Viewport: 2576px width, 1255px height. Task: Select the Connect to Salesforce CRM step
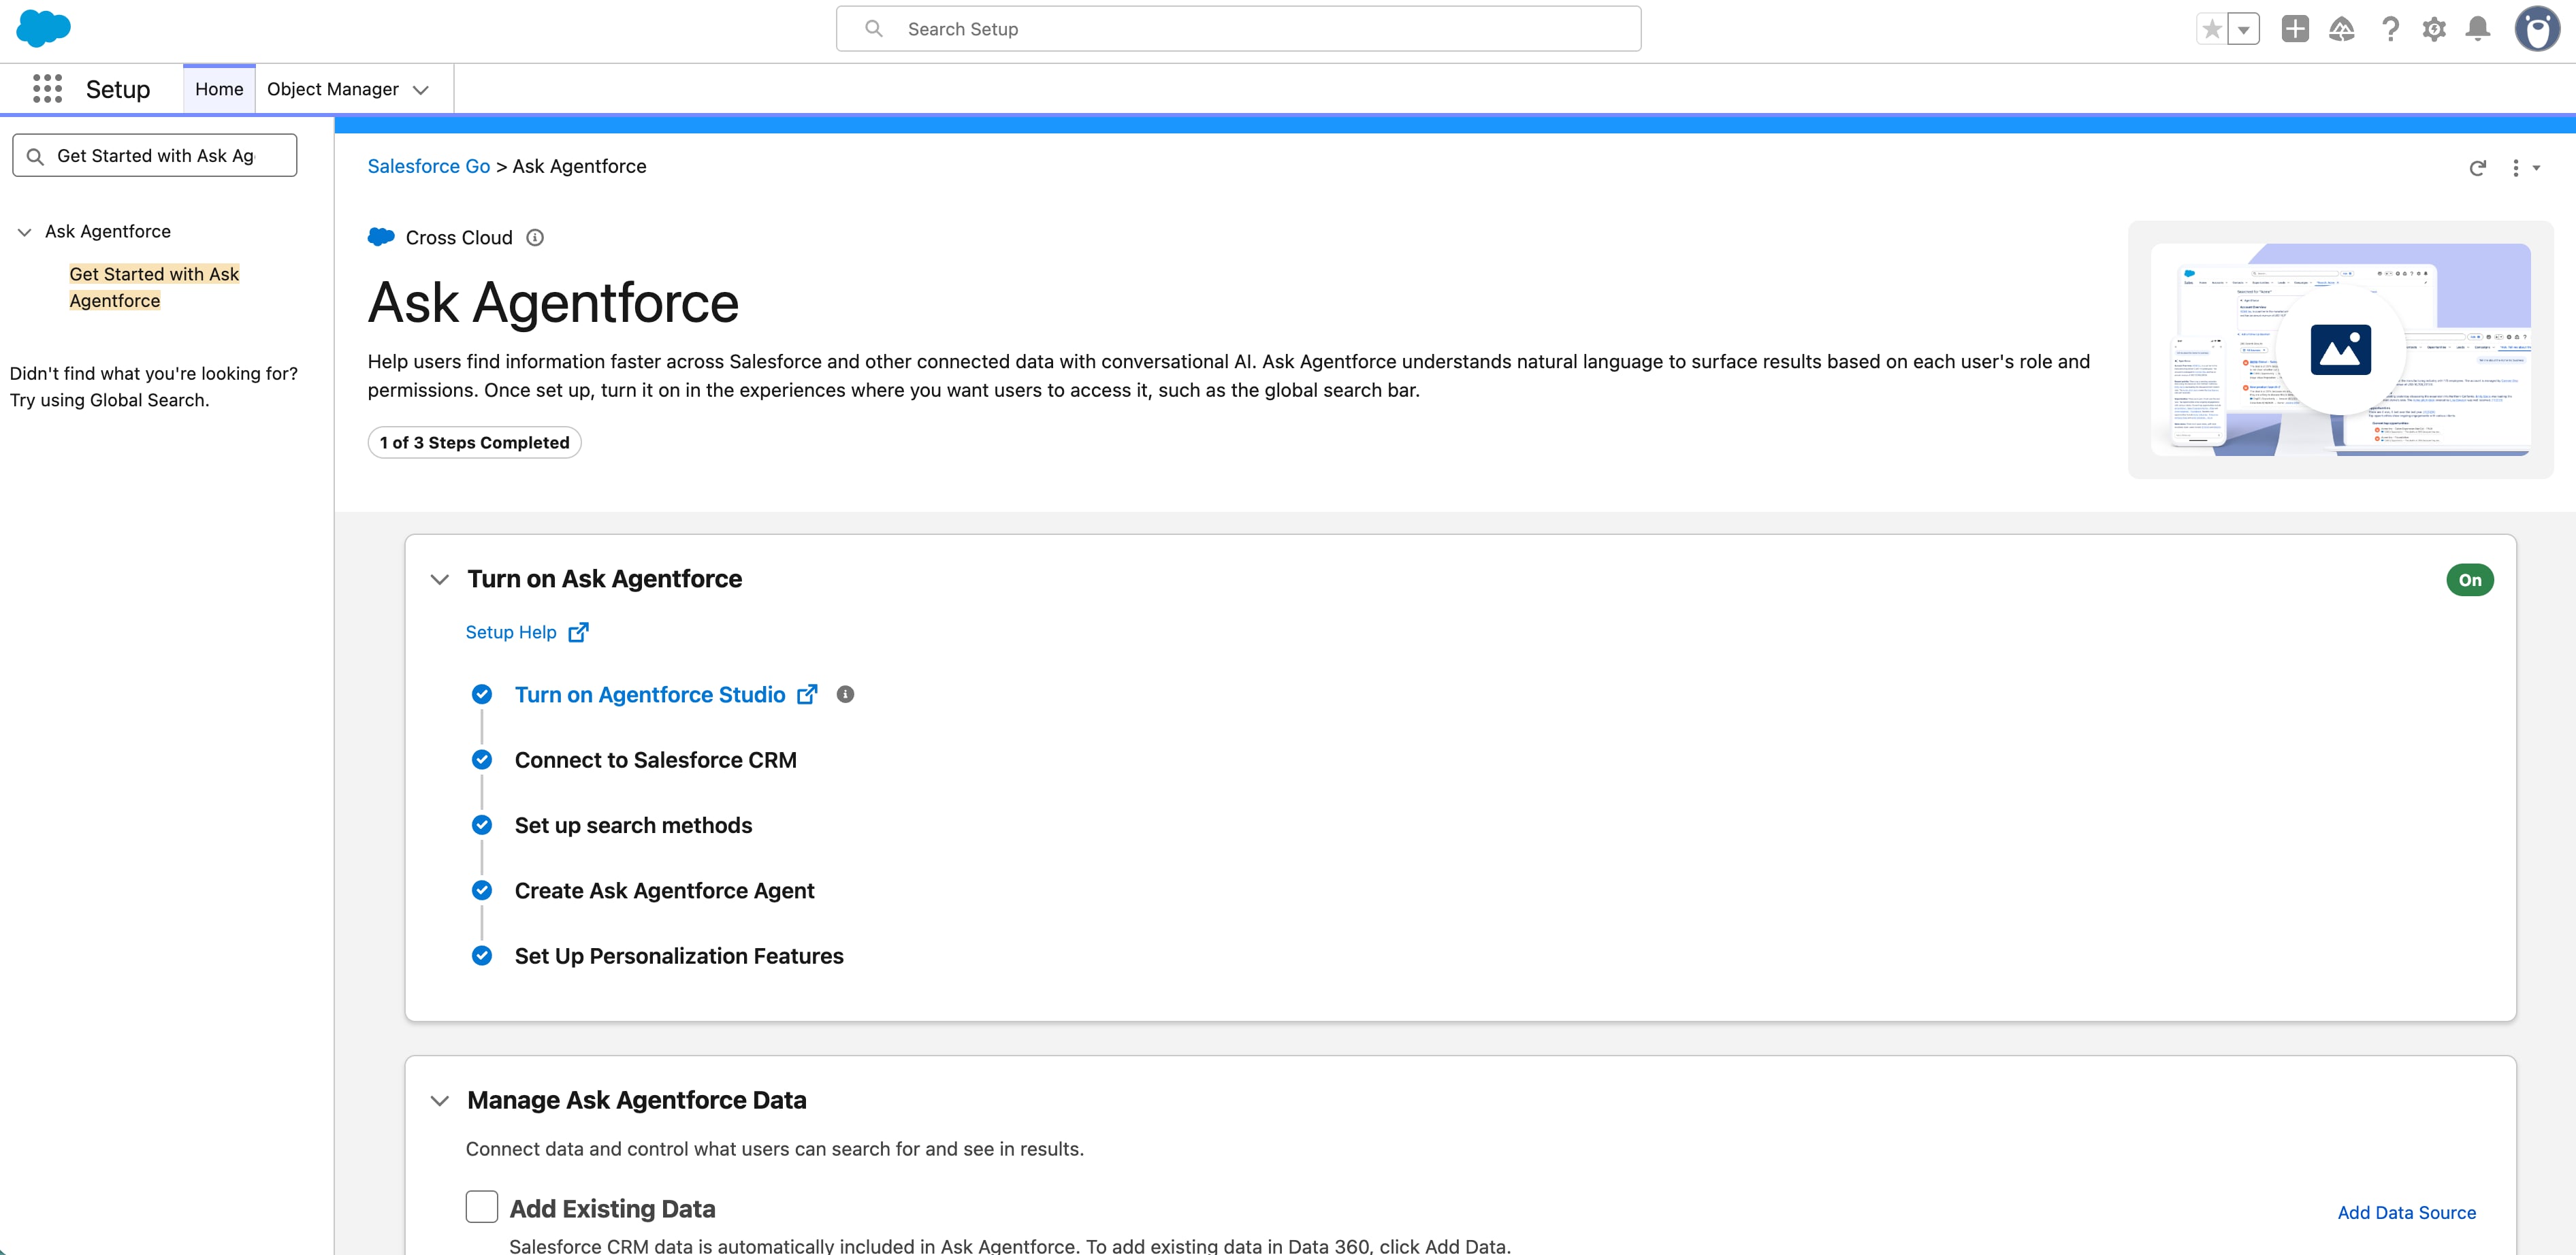[655, 760]
